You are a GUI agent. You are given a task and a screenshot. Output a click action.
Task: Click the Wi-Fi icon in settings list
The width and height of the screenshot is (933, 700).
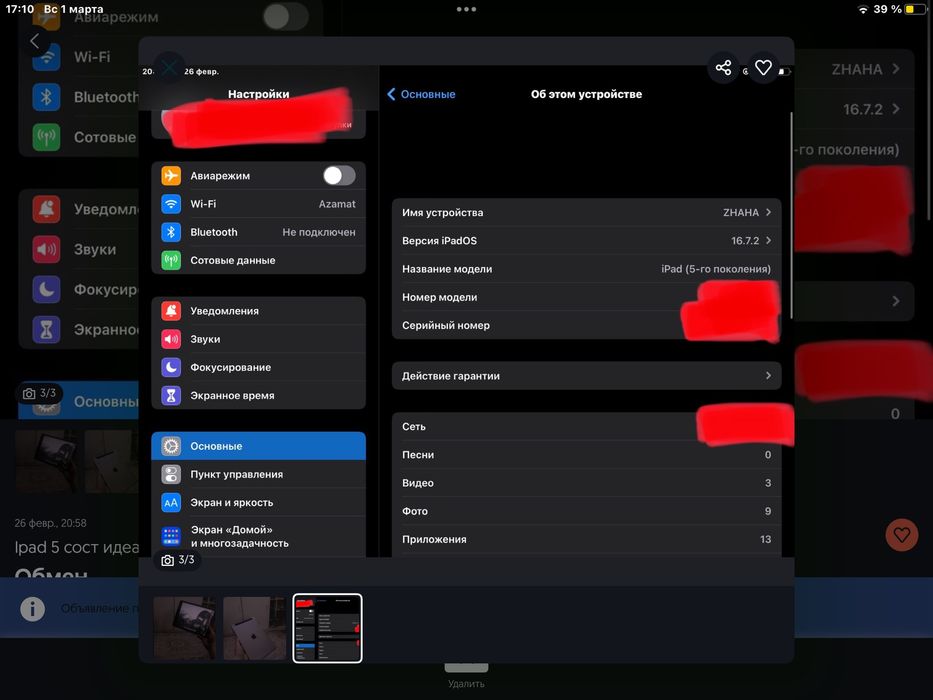click(x=171, y=204)
